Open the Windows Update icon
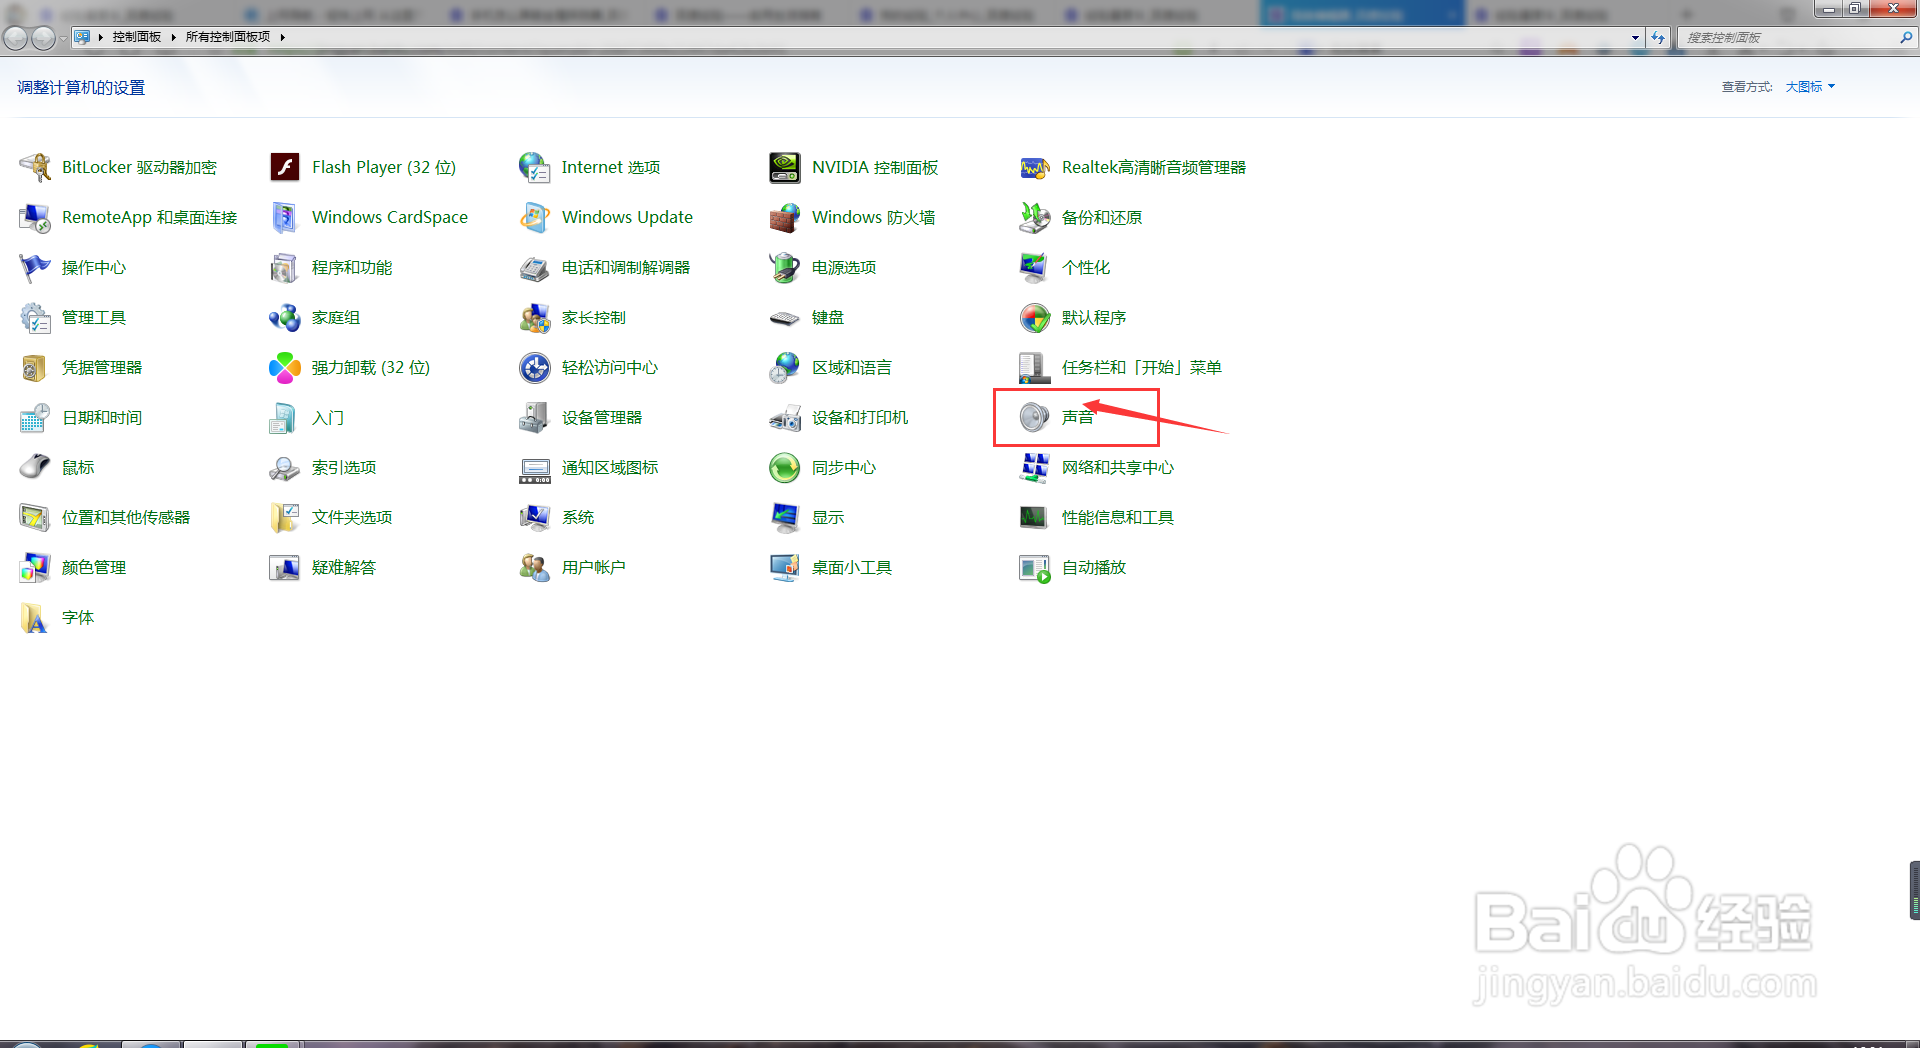 [535, 217]
